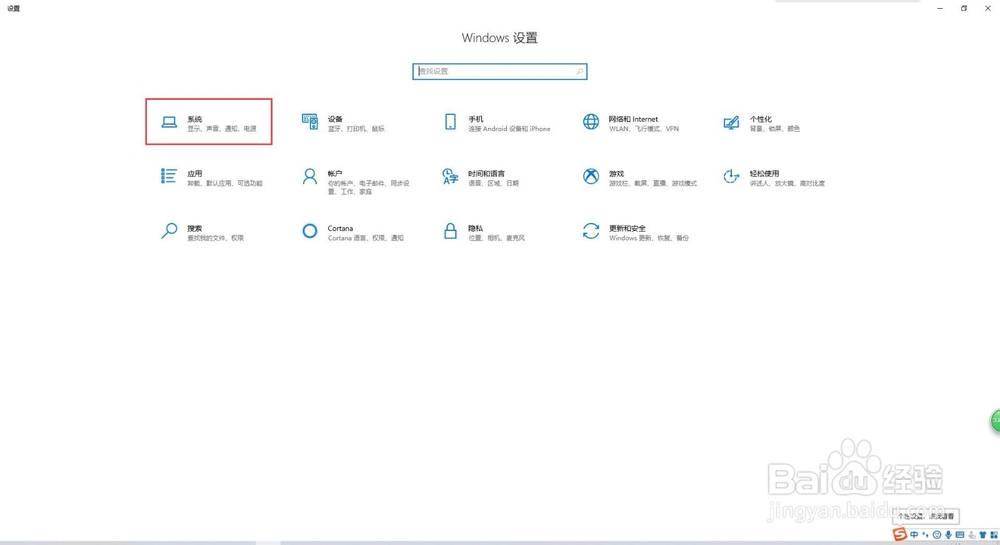The height and width of the screenshot is (545, 1000).
Task: Open 更新和安全 (Update & Security) tile
Action: (x=636, y=231)
